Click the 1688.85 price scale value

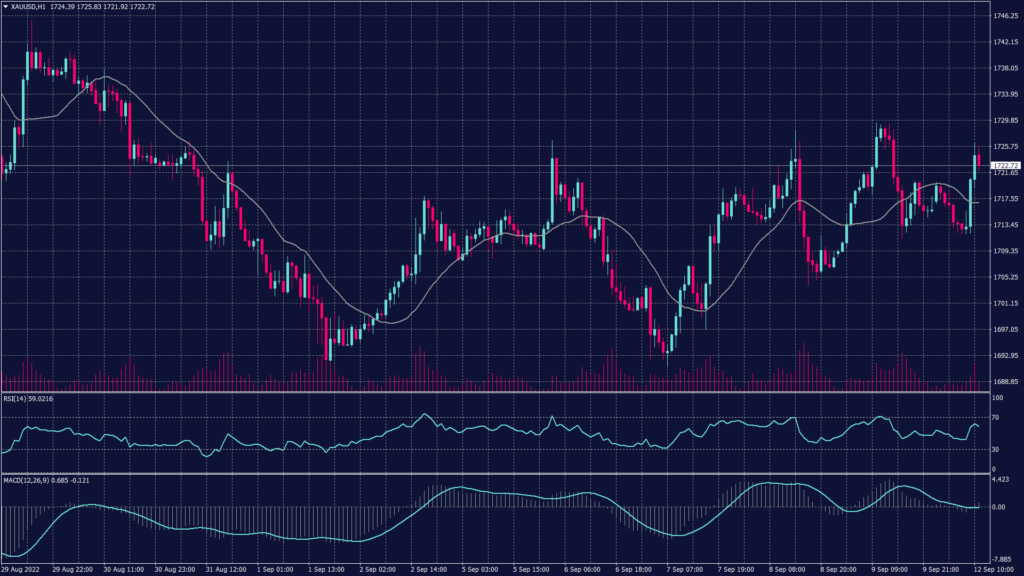(x=1004, y=380)
